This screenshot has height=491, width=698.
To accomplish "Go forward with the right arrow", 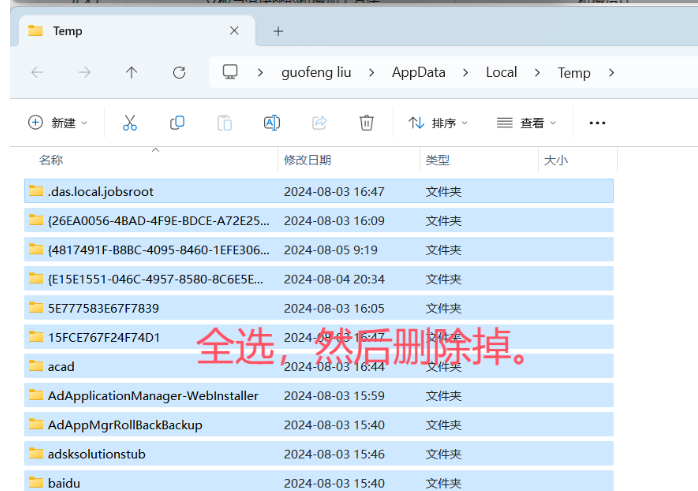I will tap(84, 72).
